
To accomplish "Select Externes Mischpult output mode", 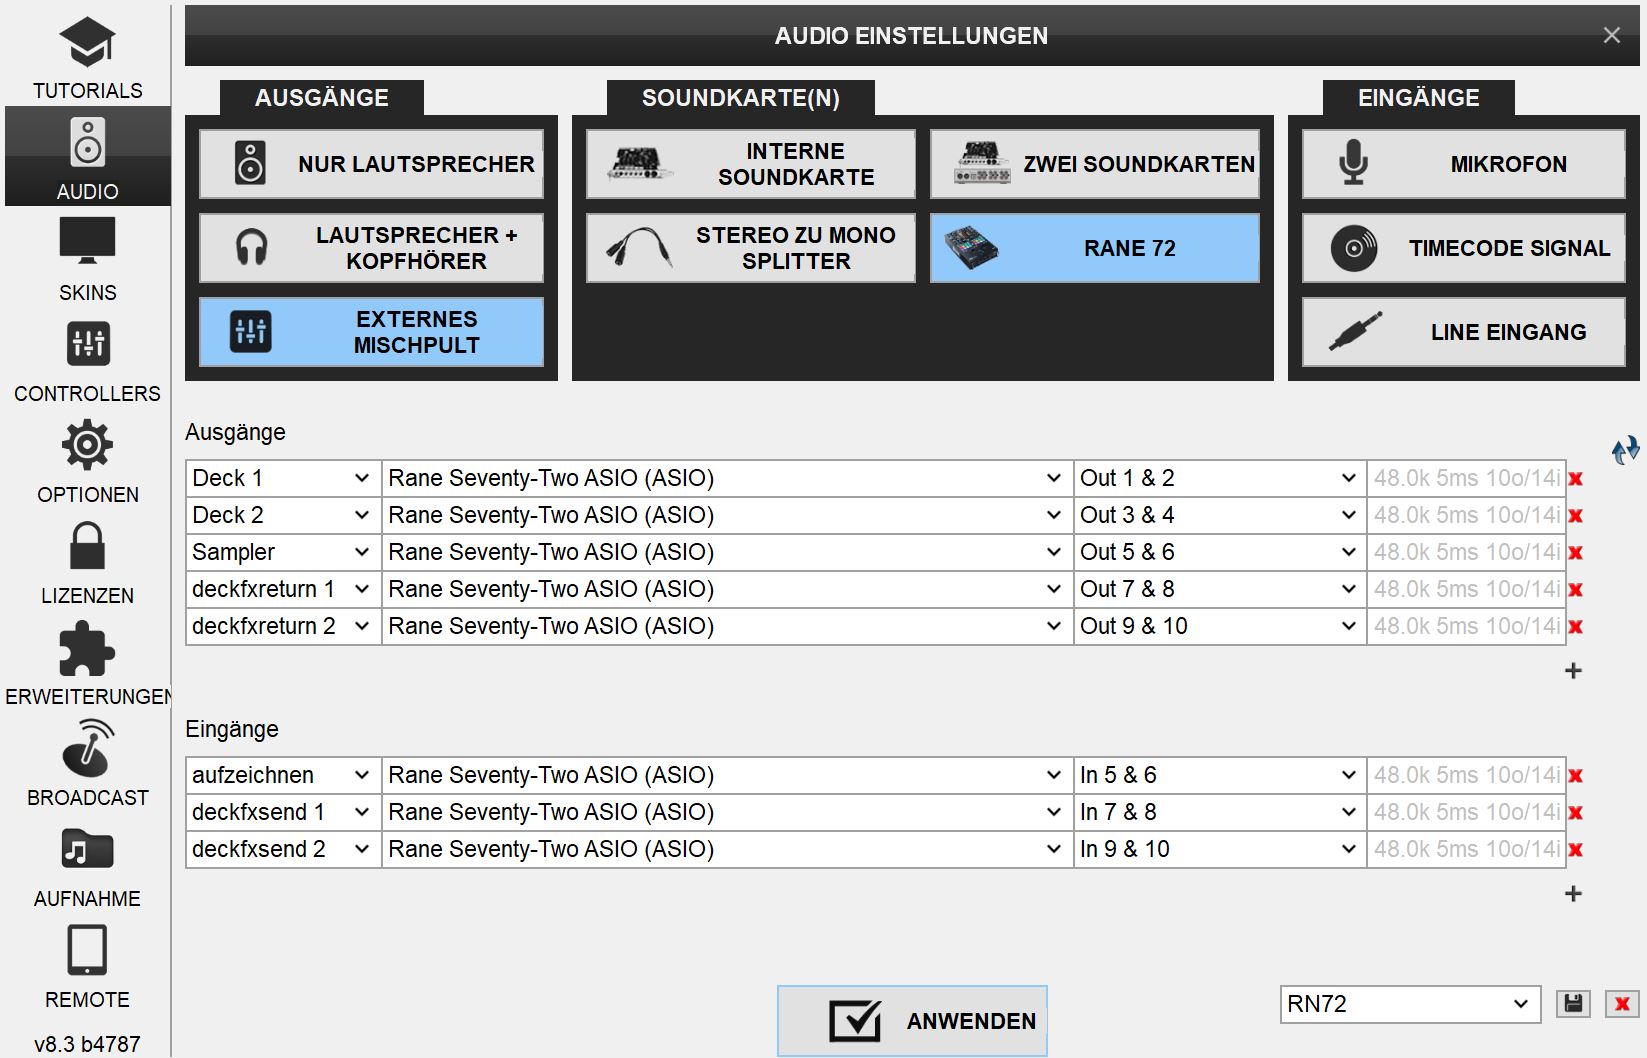I will (371, 332).
